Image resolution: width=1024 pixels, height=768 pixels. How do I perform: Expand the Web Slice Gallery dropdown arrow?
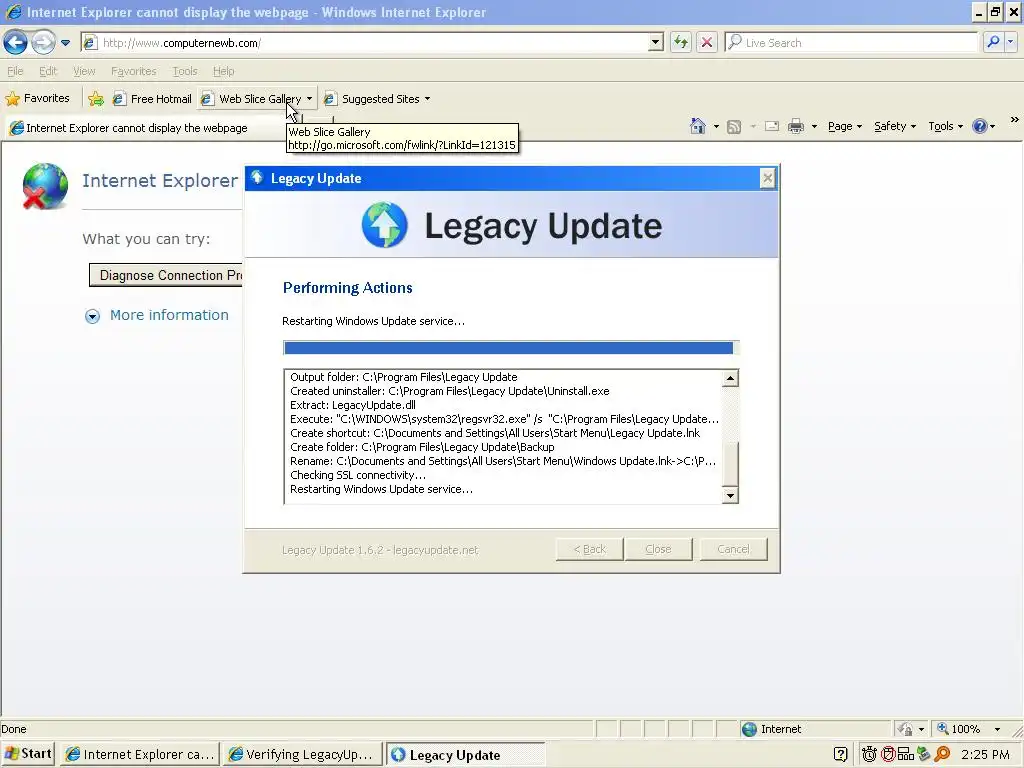pos(310,99)
